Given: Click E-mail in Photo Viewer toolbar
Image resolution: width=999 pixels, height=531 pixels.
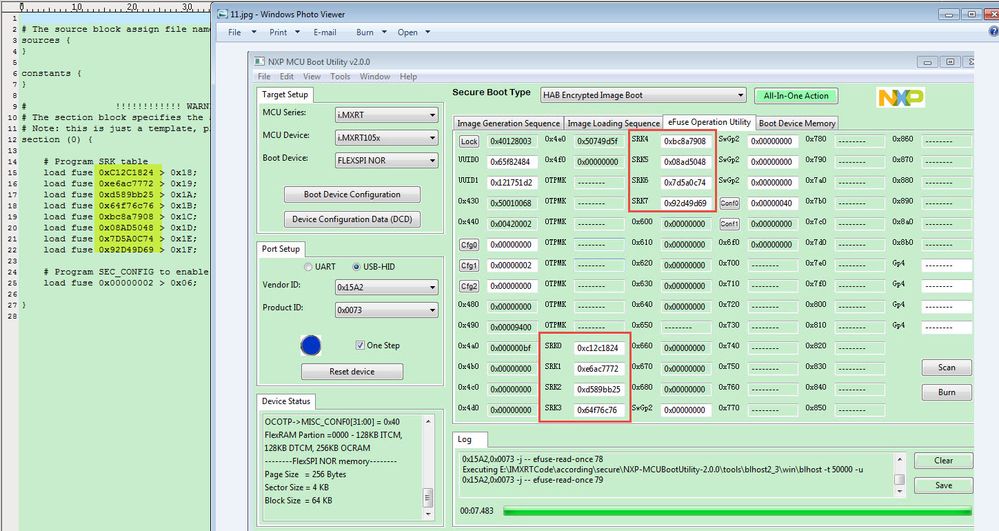Looking at the screenshot, I should 325,32.
